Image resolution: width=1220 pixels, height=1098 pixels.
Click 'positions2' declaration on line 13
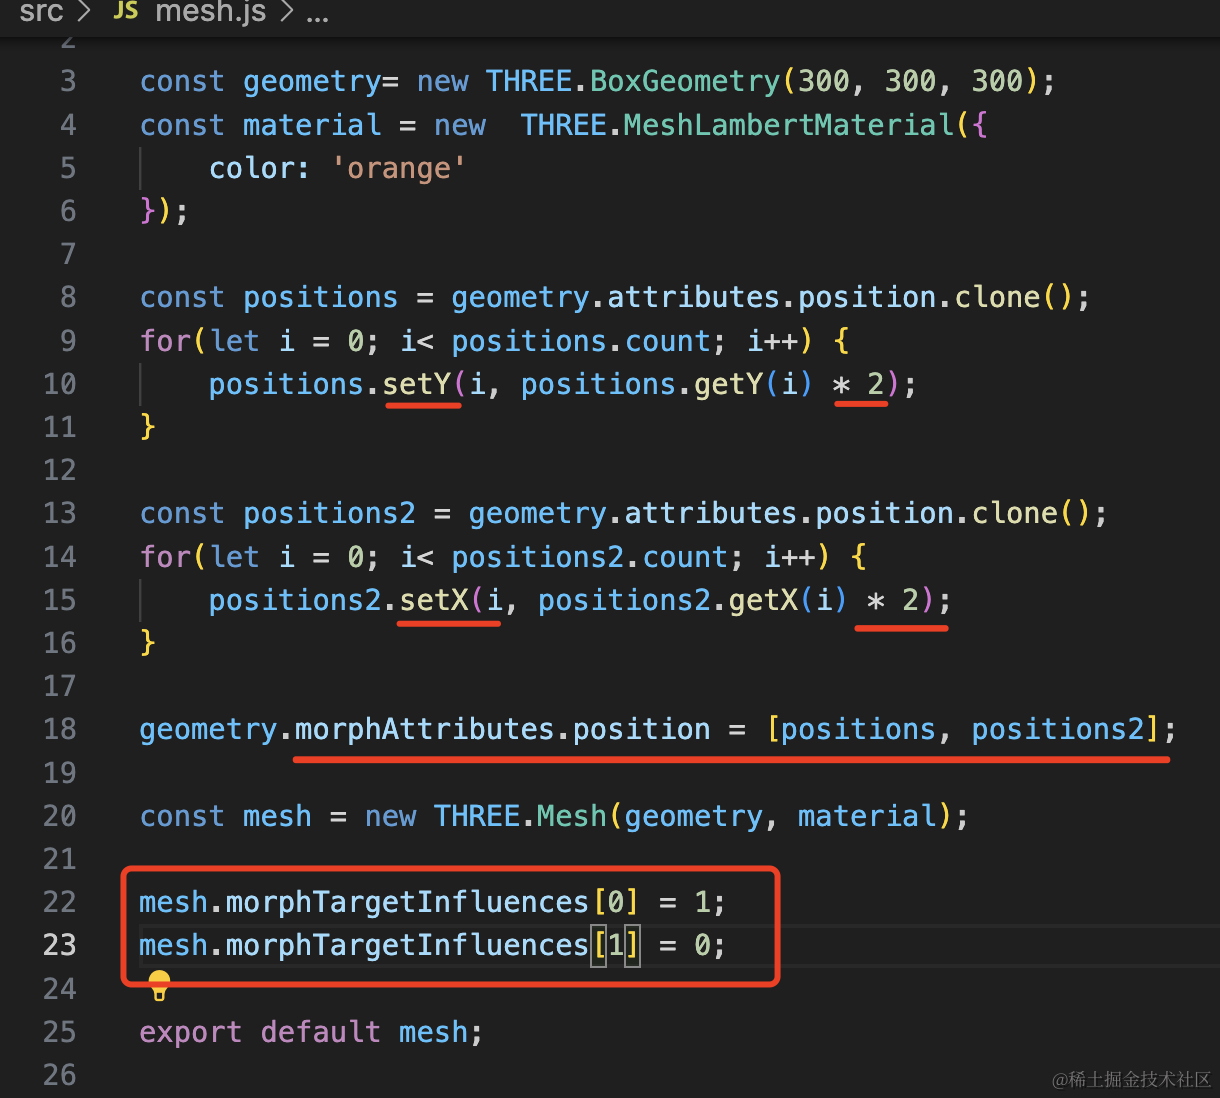coord(329,513)
